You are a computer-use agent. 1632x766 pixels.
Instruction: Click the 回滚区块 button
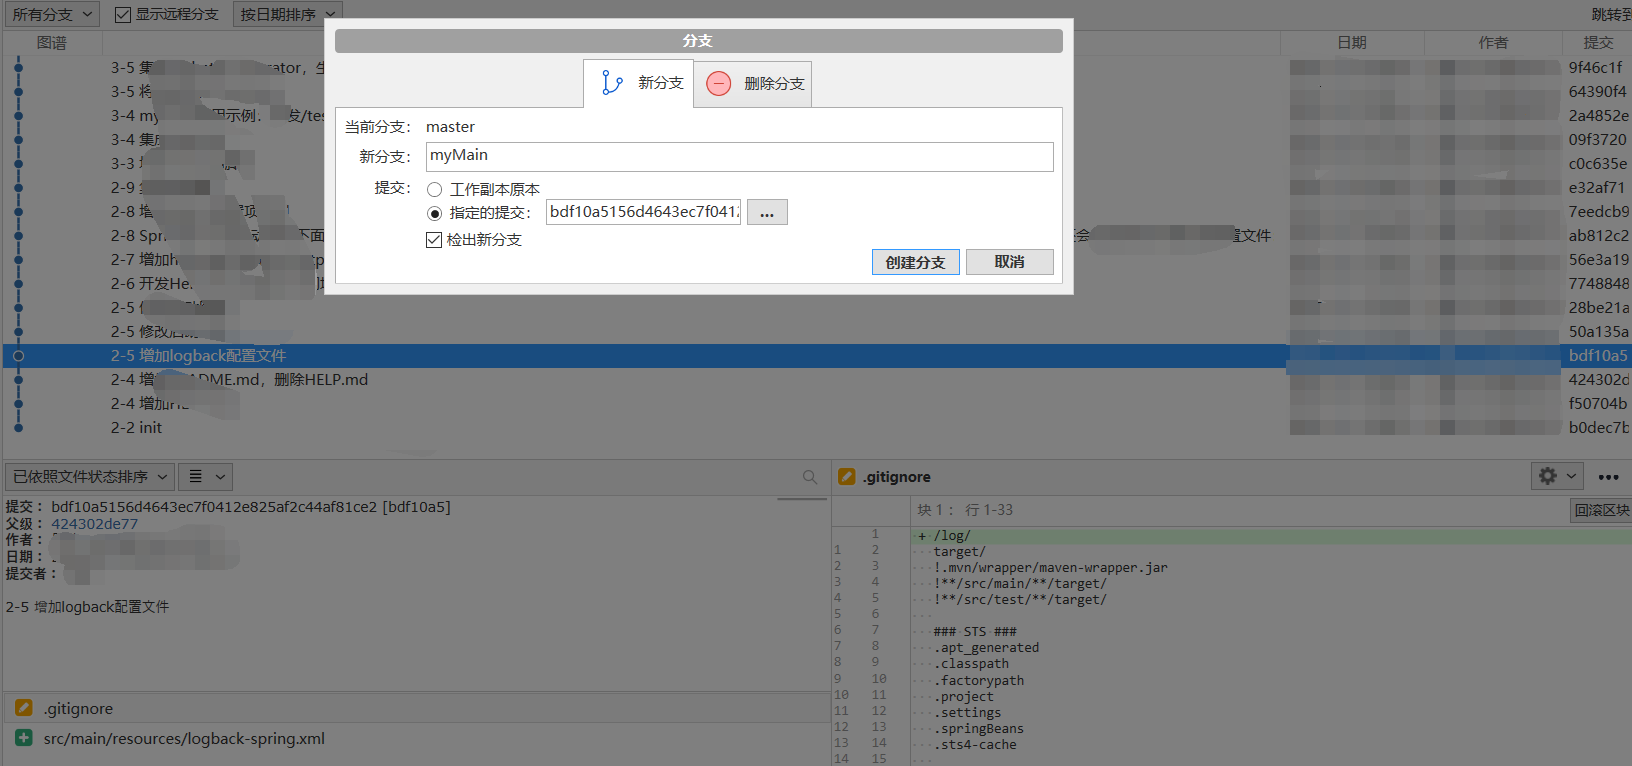[1601, 510]
